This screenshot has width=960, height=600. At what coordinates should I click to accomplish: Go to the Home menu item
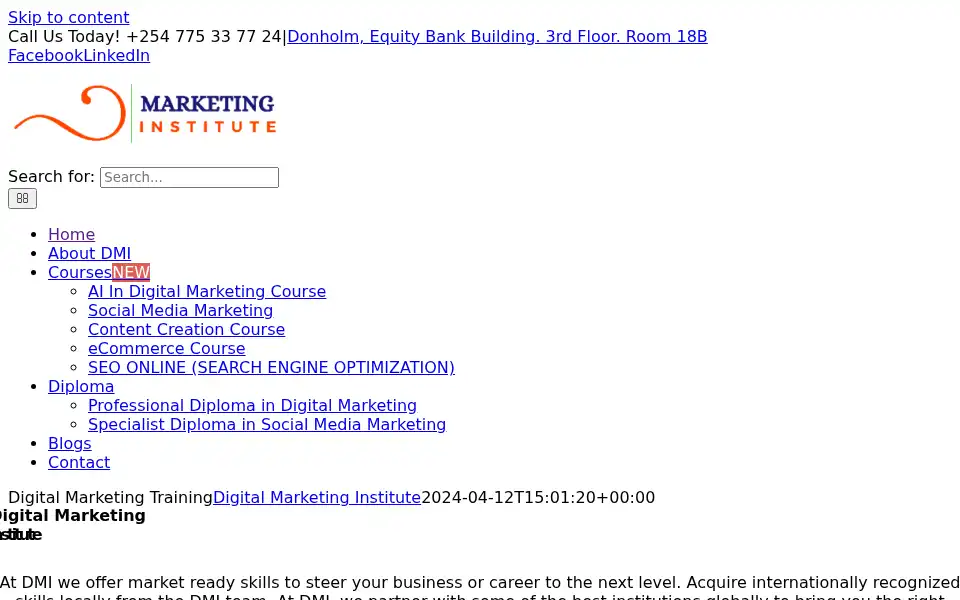72,234
